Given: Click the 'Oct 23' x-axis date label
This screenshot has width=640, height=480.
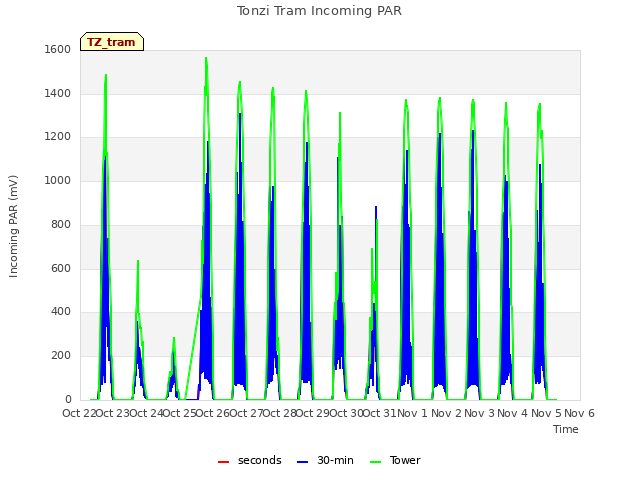Looking at the screenshot, I should [x=113, y=413].
